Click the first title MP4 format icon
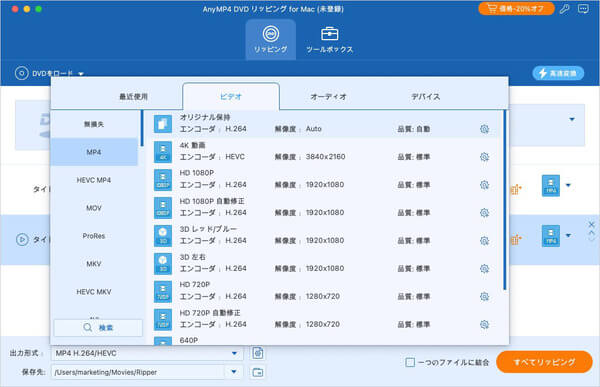Viewport: 600px width, 387px height. point(551,186)
